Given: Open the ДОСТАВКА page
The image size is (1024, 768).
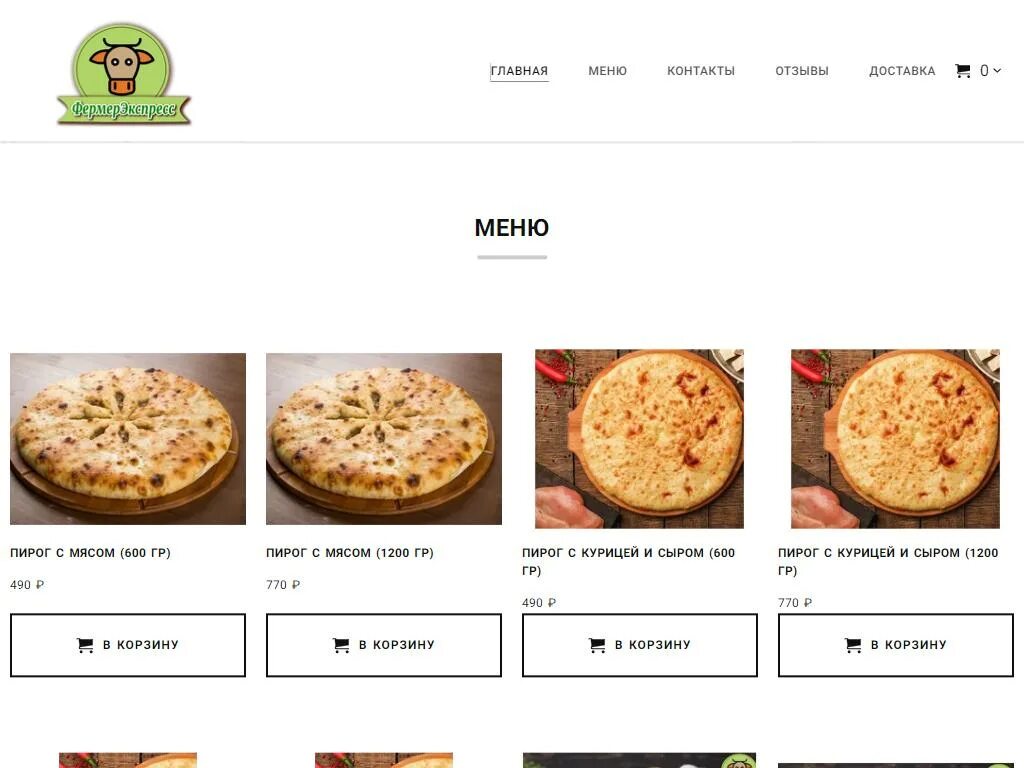Looking at the screenshot, I should click(902, 71).
